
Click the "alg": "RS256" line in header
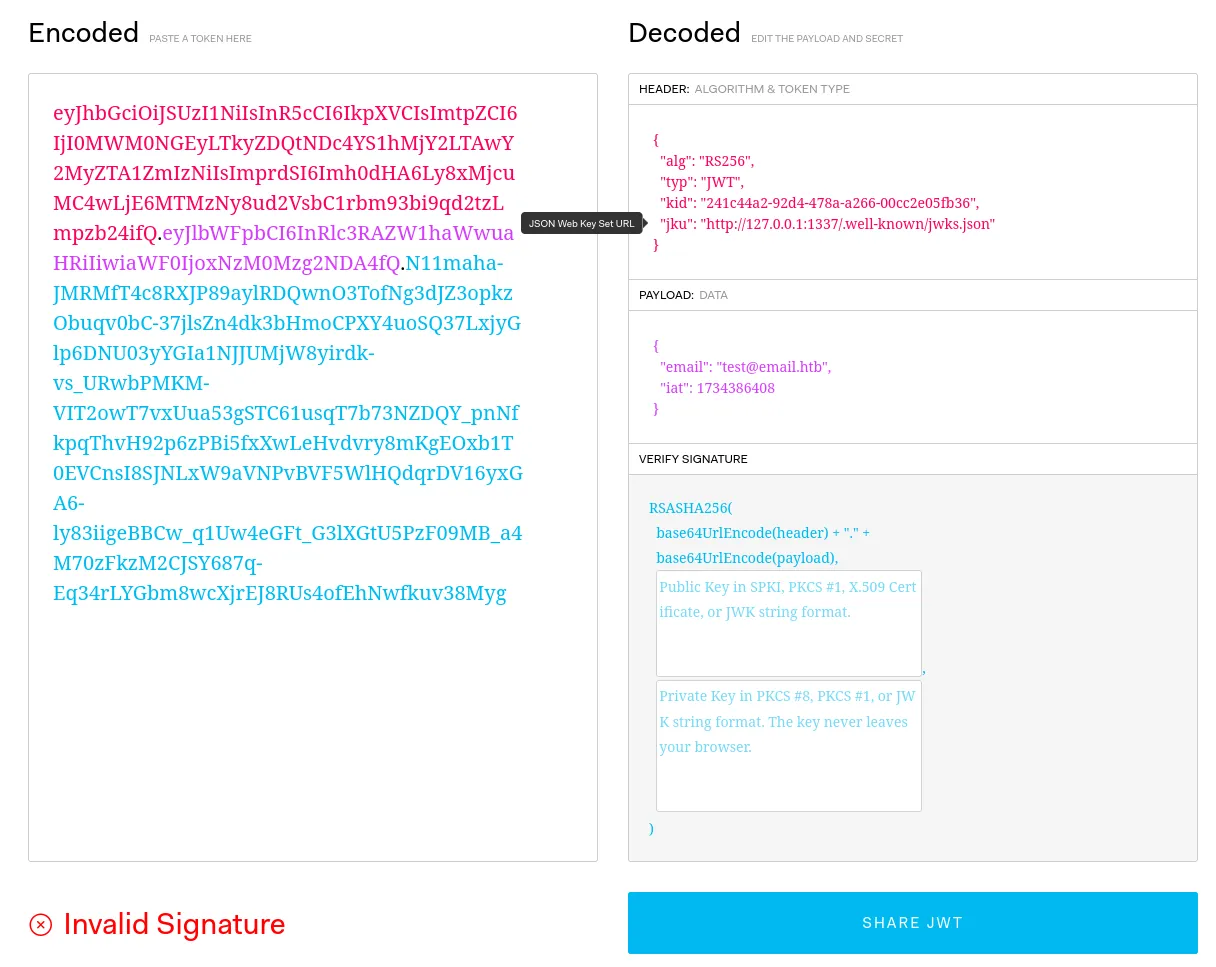[707, 161]
